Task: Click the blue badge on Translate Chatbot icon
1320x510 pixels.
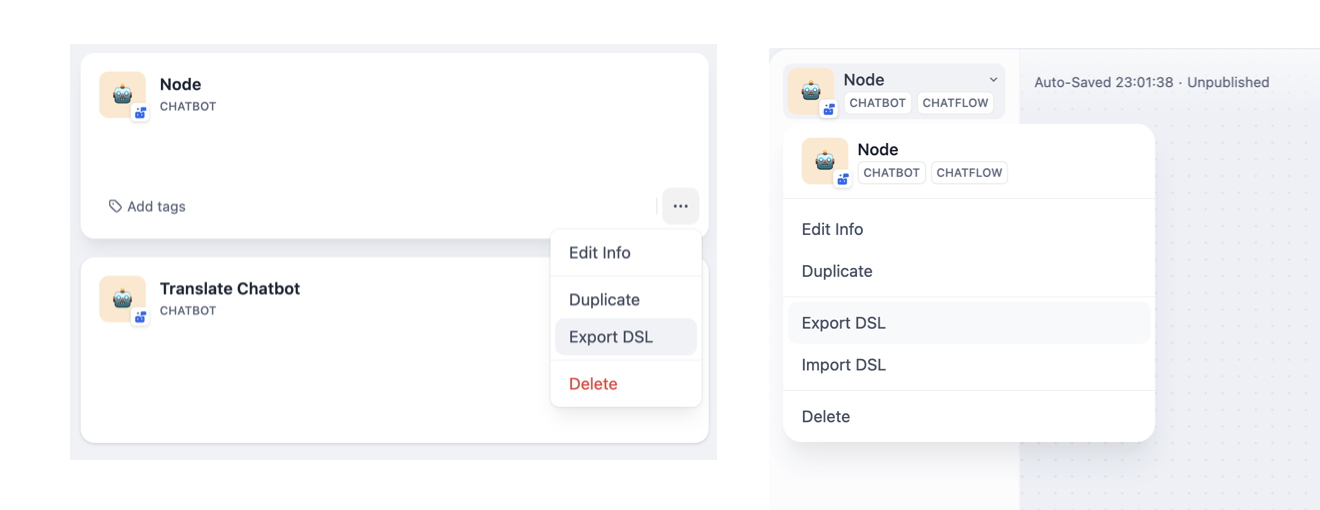Action: tap(140, 317)
